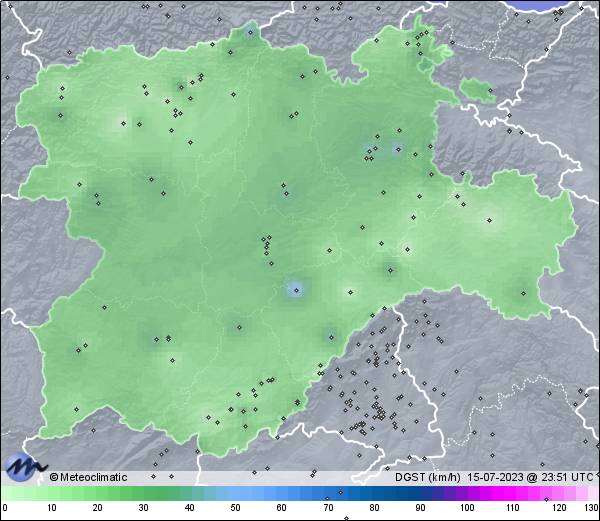Click the 10 label on the wind scale
This screenshot has width=600, height=521.
[51, 508]
